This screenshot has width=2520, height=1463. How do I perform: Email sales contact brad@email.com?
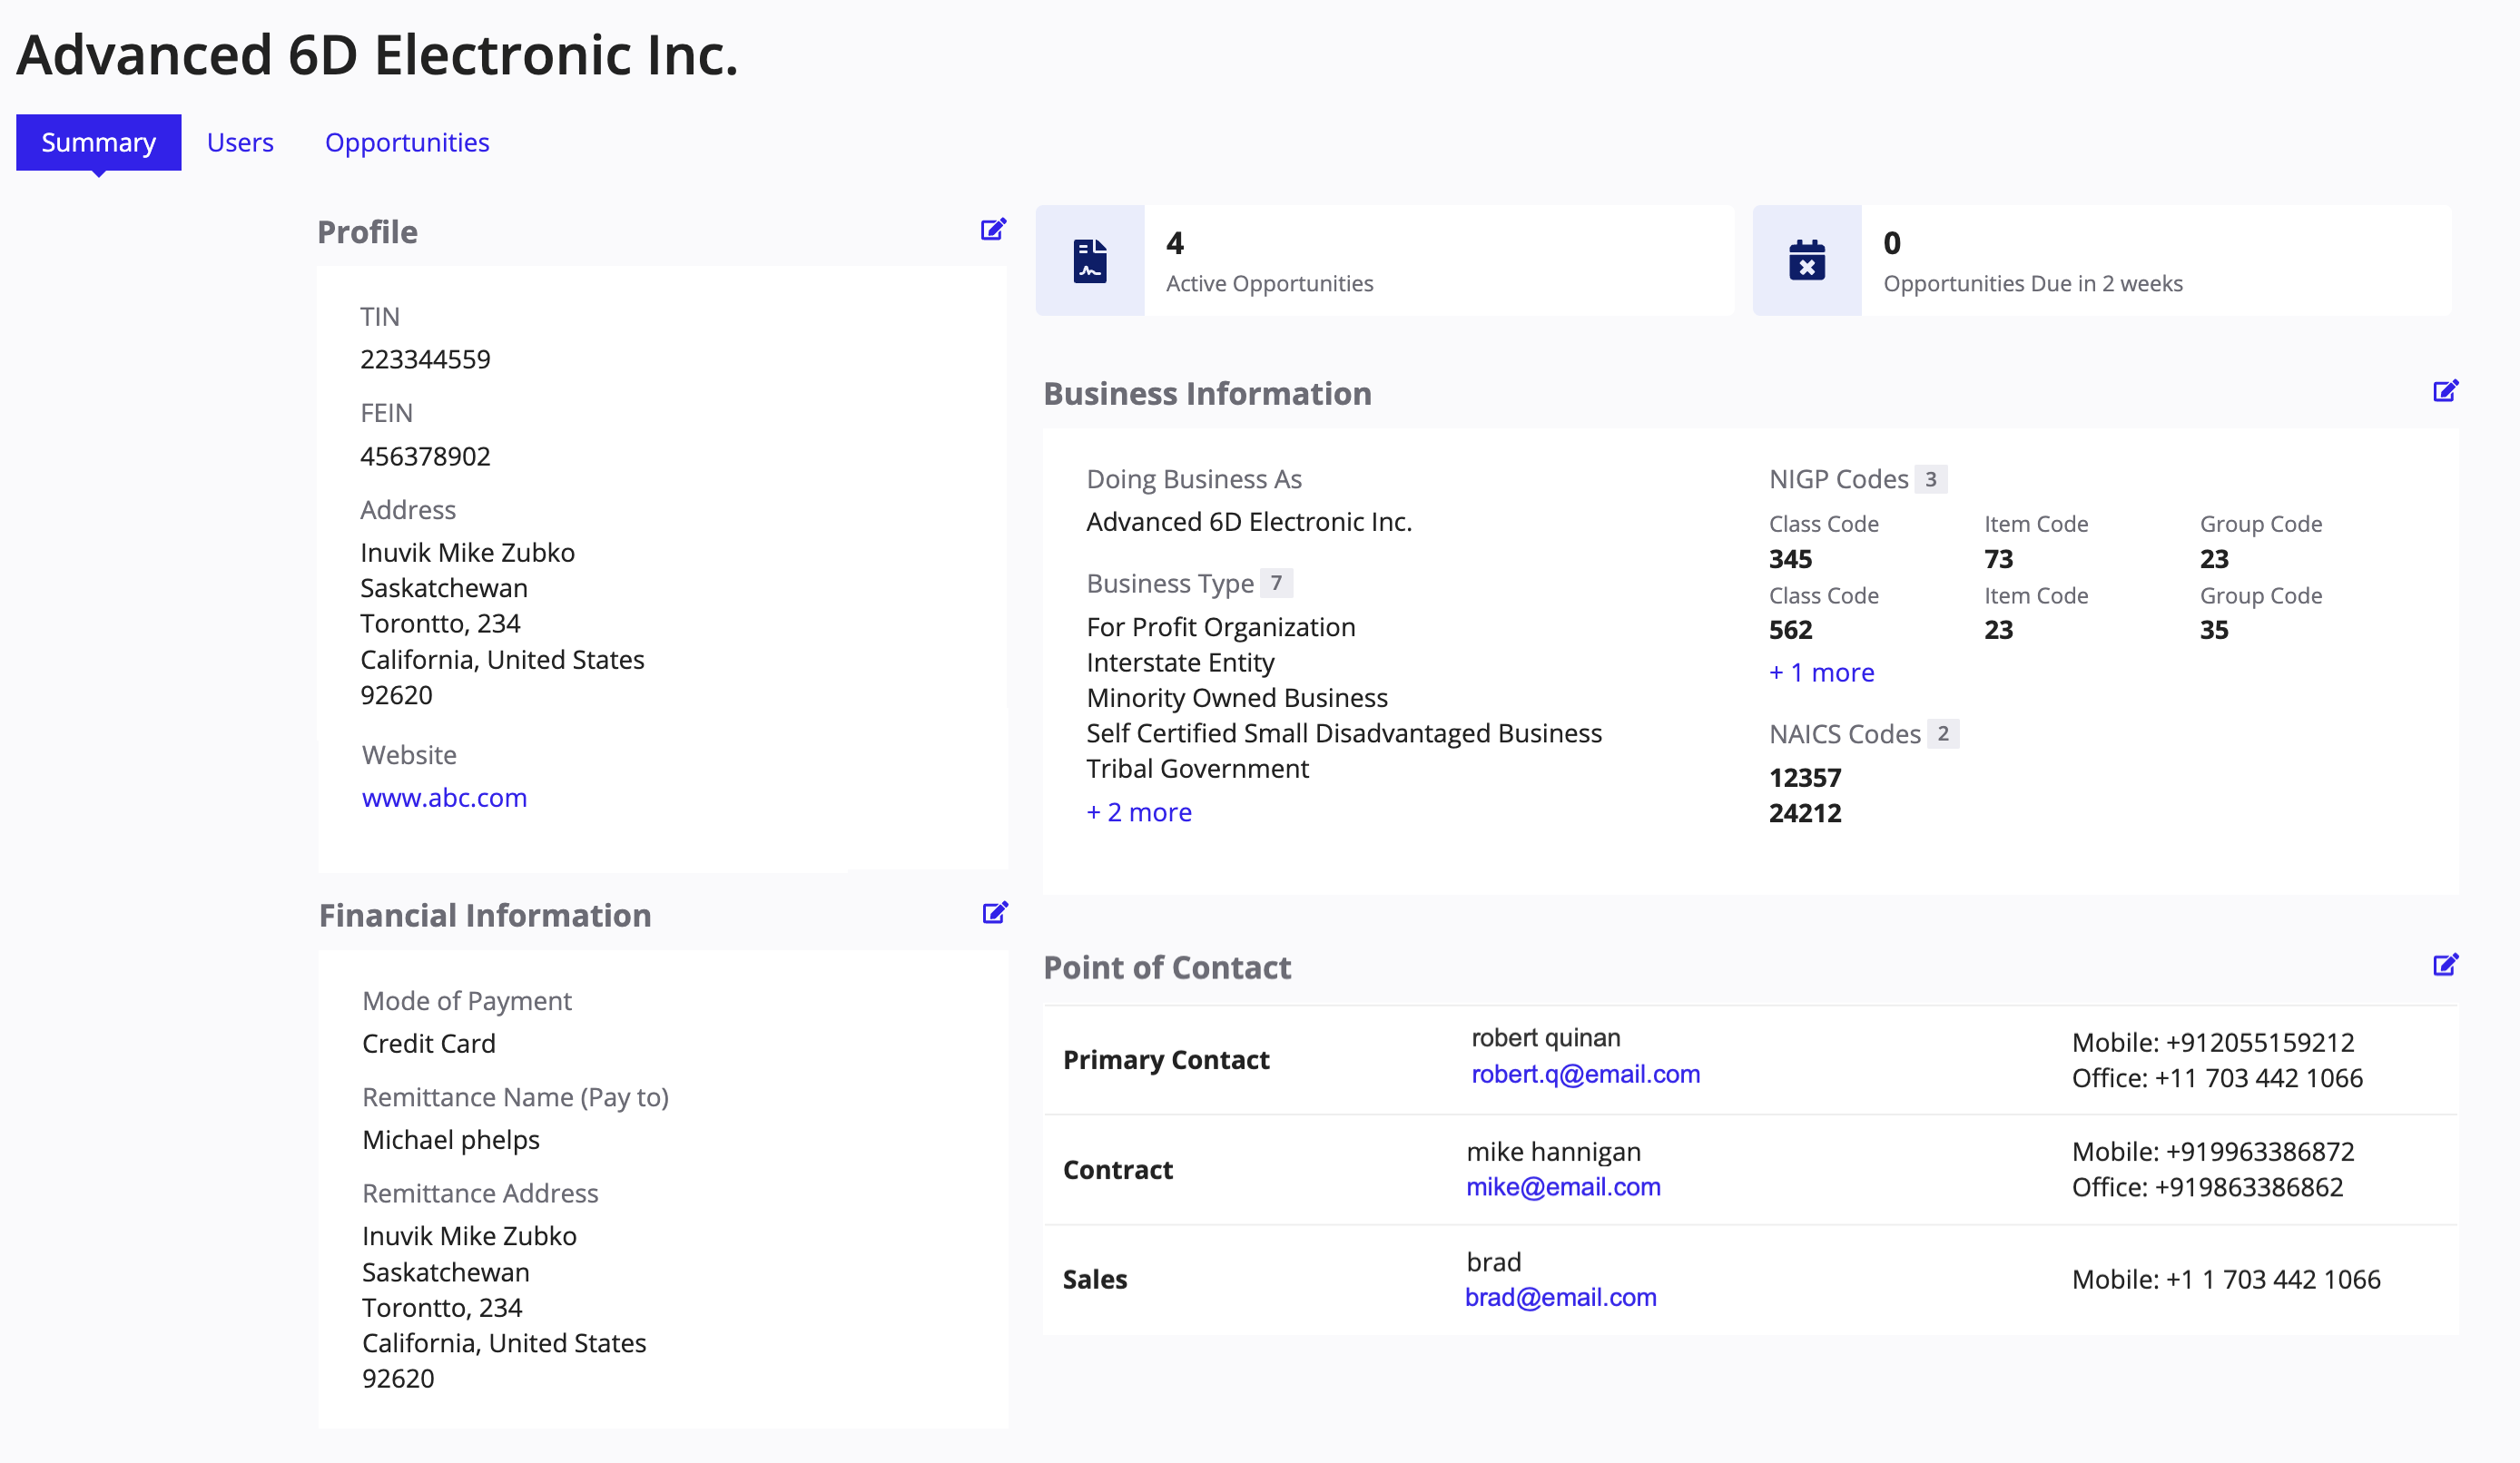tap(1560, 1297)
